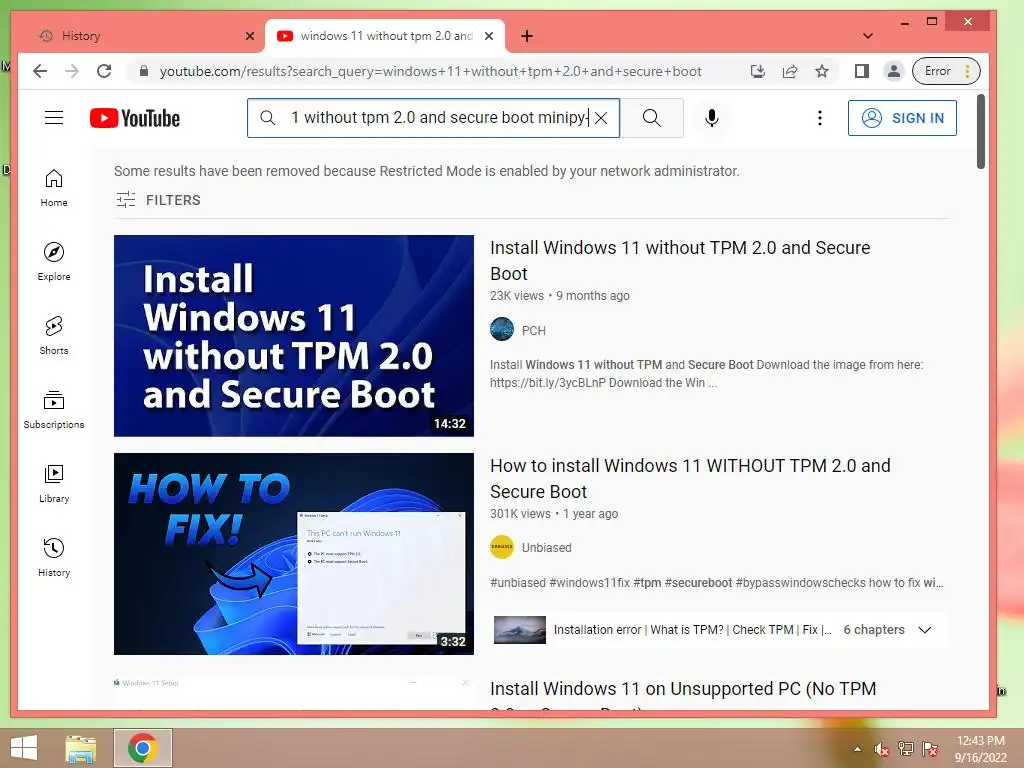1024x768 pixels.
Task: Install the YouTube app from the address bar
Action: click(x=758, y=71)
